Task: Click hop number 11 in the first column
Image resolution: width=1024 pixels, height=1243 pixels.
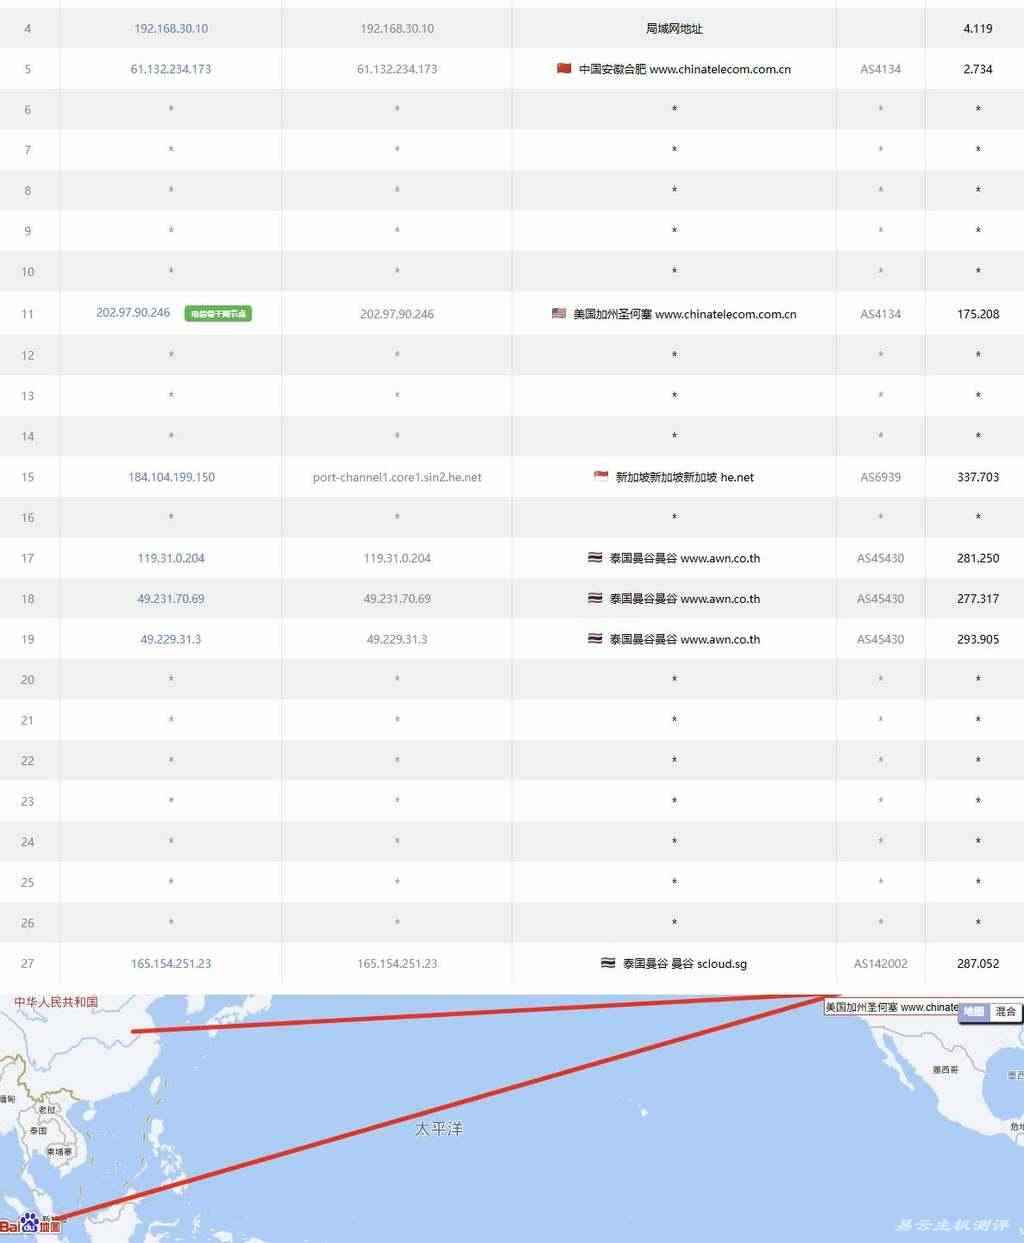Action: click(x=27, y=314)
